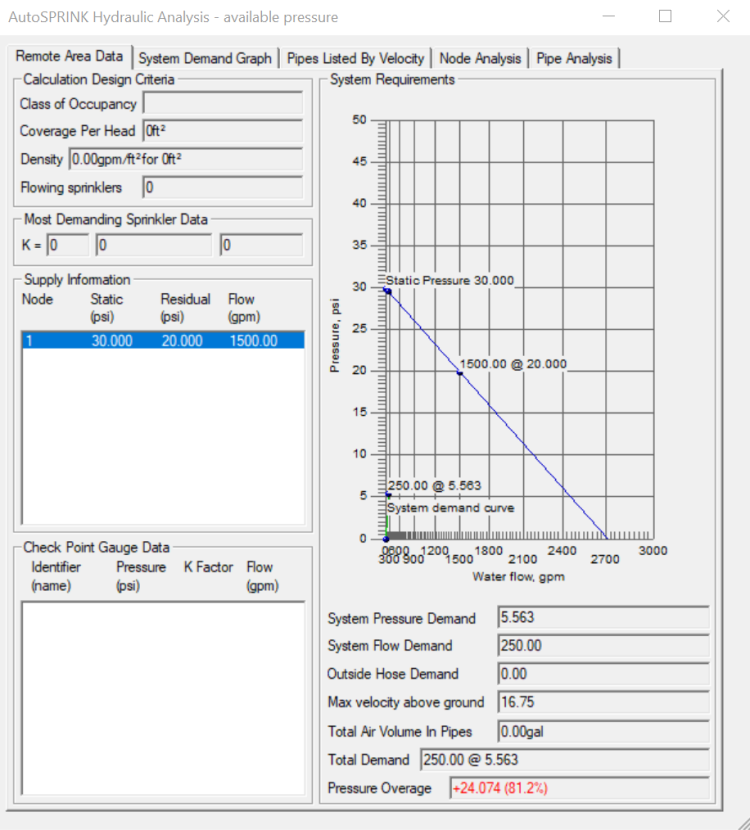Click the Pressure Overage field

[580, 788]
